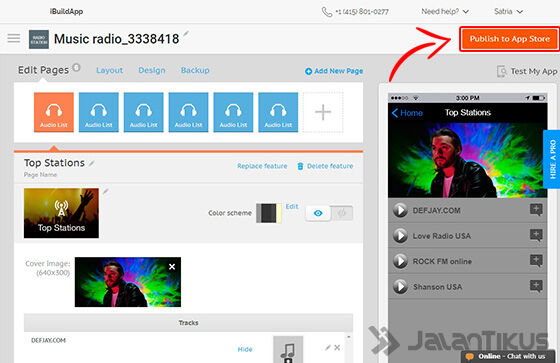Click the phone number icon
Viewport: 560px width, 363px height.
pos(326,12)
